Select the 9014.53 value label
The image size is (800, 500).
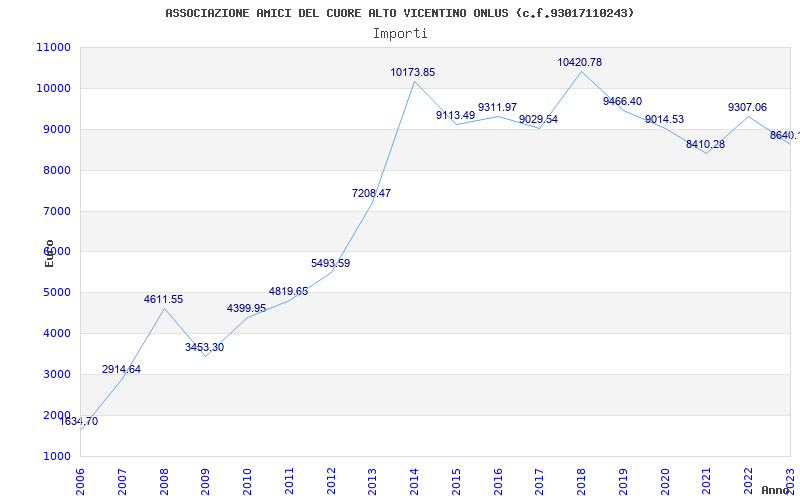click(x=664, y=119)
